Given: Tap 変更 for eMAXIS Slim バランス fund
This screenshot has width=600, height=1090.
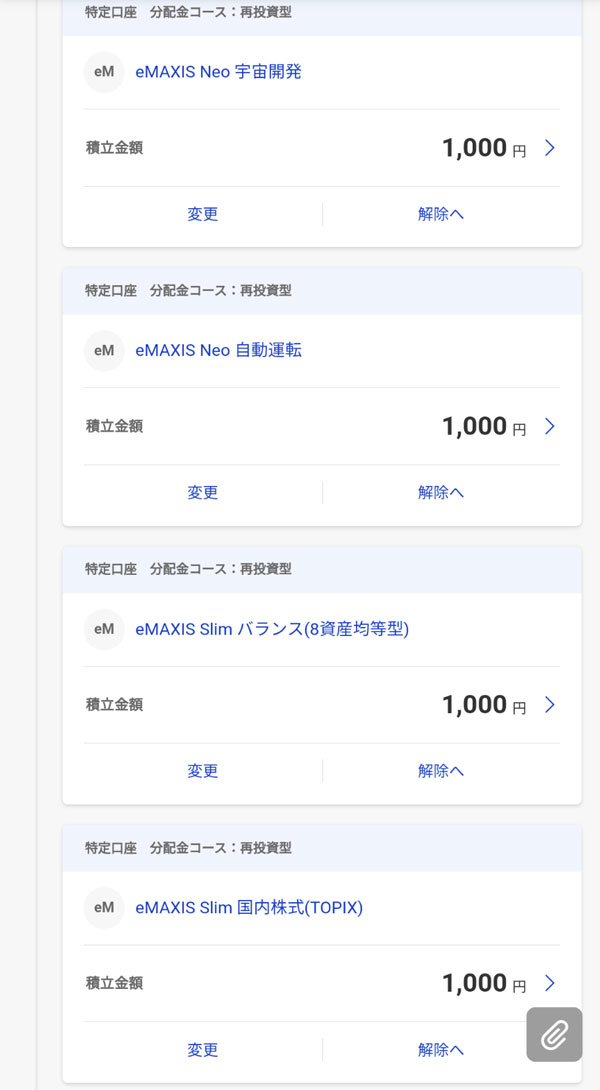Looking at the screenshot, I should (202, 771).
